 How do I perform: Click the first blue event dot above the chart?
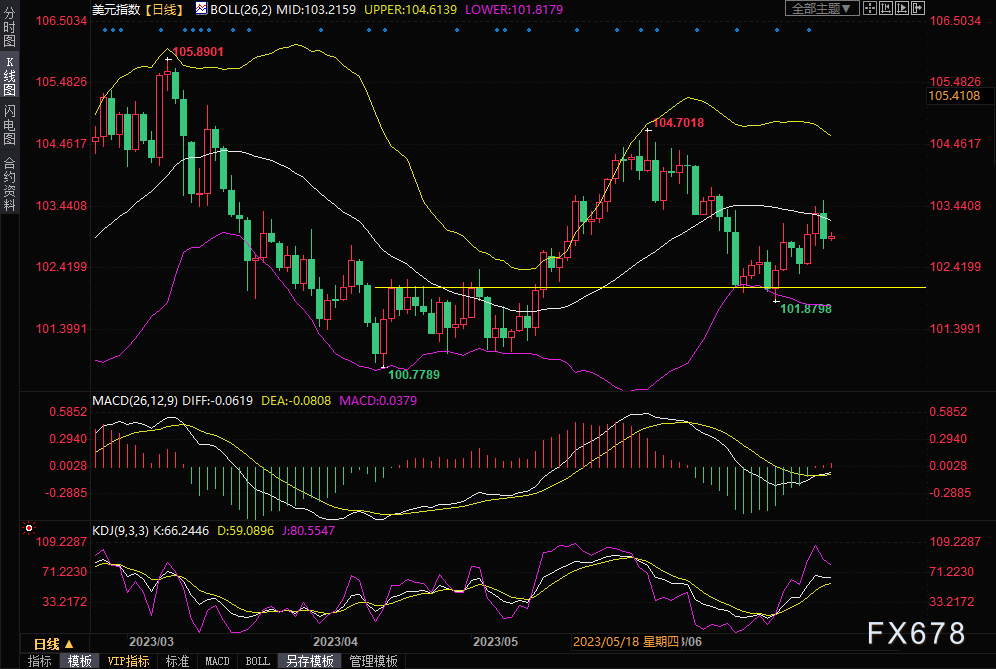(104, 29)
